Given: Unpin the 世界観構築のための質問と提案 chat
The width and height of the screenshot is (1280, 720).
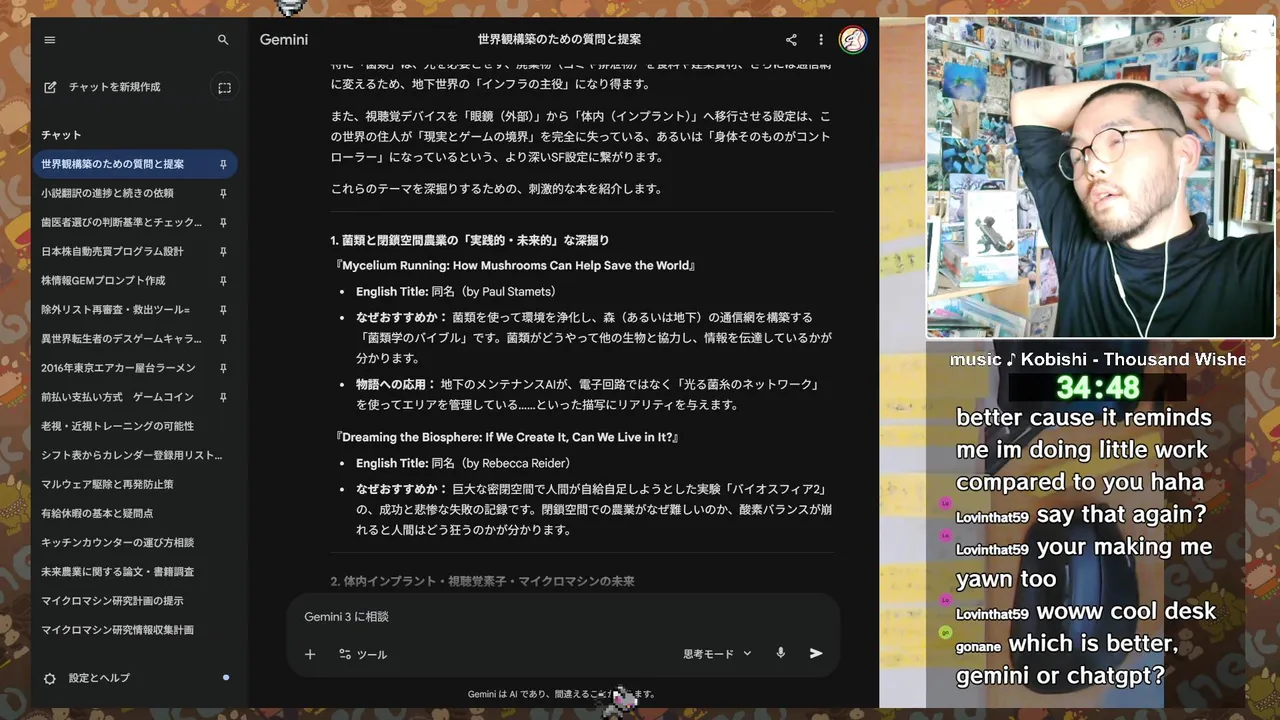Looking at the screenshot, I should (x=223, y=164).
